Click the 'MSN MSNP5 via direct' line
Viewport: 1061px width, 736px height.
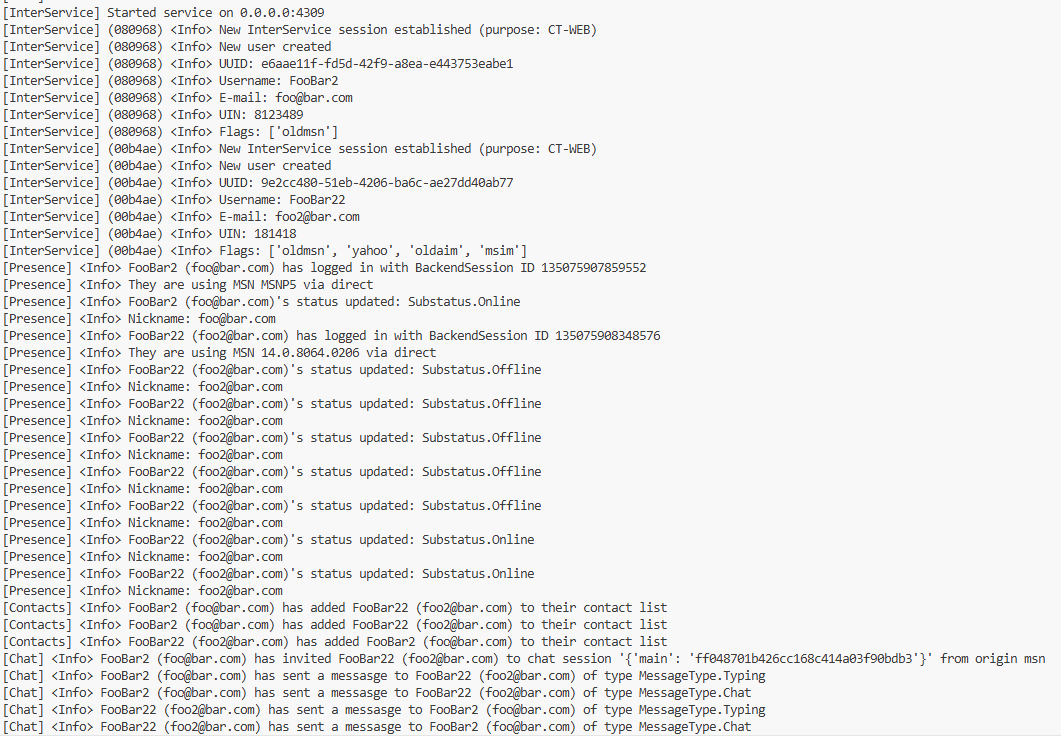pos(296,285)
